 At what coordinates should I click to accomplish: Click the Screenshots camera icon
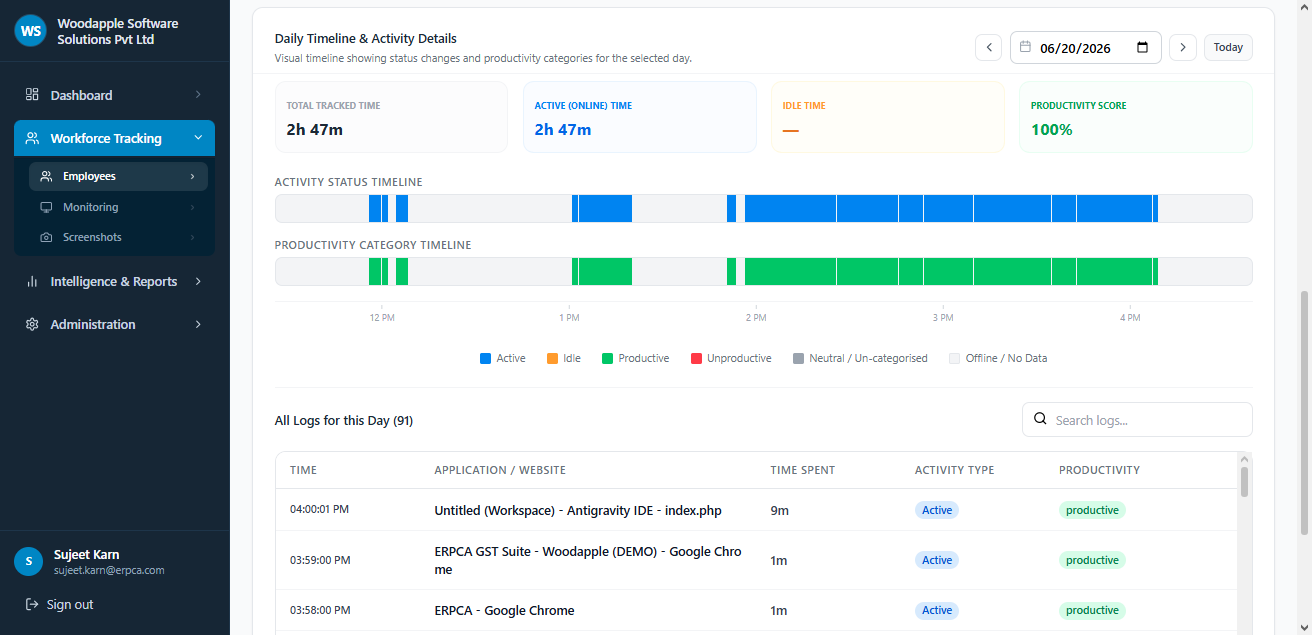pos(46,237)
